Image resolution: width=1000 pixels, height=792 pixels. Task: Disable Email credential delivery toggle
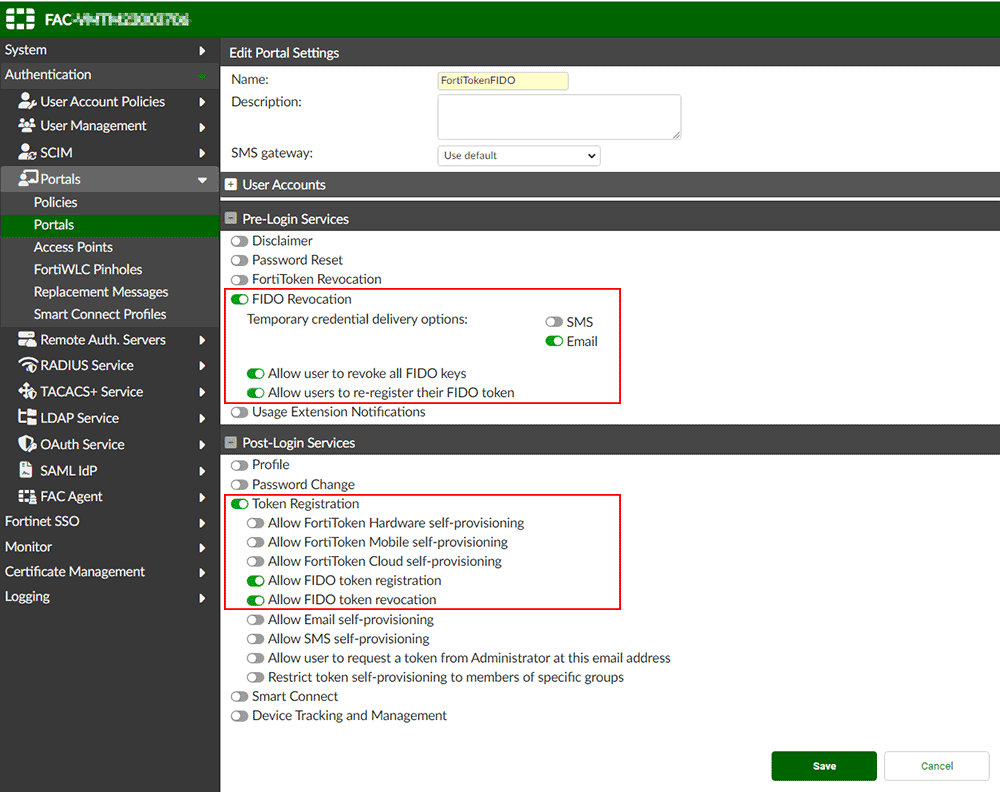(554, 341)
